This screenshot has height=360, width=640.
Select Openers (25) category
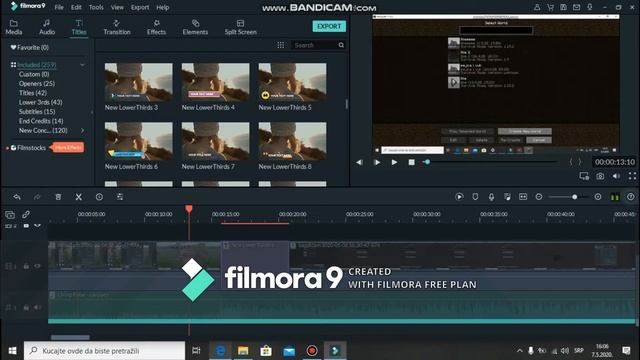[37, 83]
